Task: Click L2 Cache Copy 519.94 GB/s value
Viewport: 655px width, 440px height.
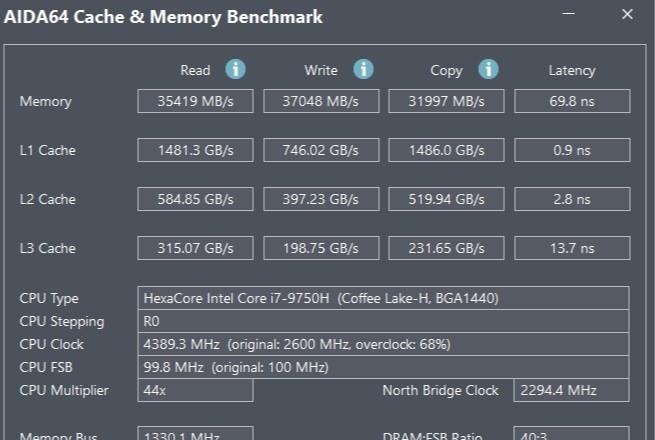Action: tap(446, 199)
